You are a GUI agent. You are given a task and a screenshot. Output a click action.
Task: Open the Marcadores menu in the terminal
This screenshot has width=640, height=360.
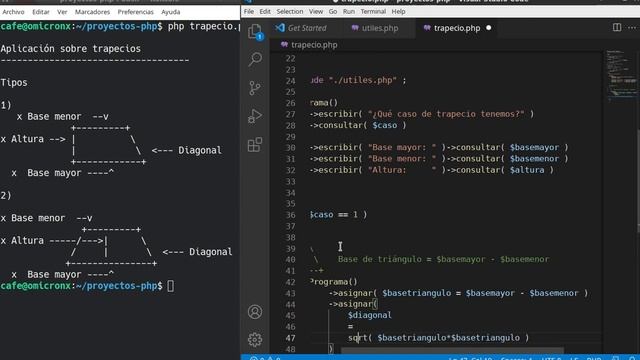[x=92, y=12]
